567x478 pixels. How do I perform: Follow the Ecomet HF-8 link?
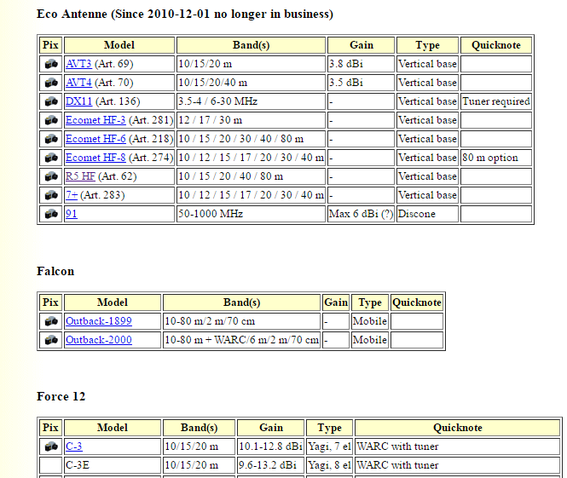96,158
